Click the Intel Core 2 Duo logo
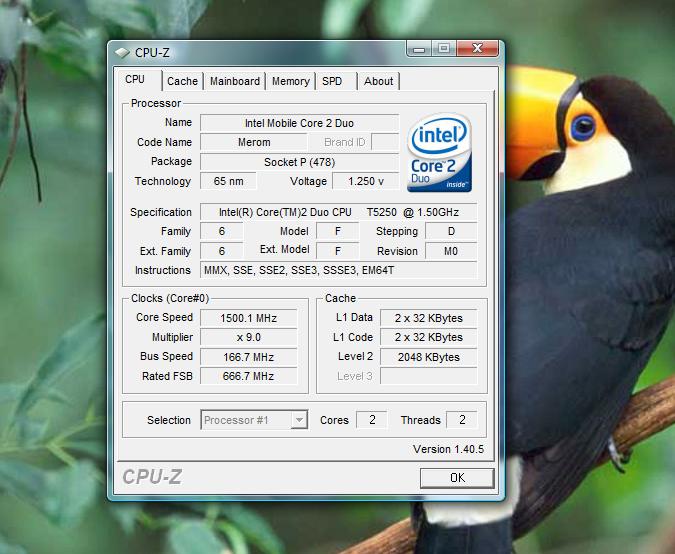The width and height of the screenshot is (675, 554). 440,152
